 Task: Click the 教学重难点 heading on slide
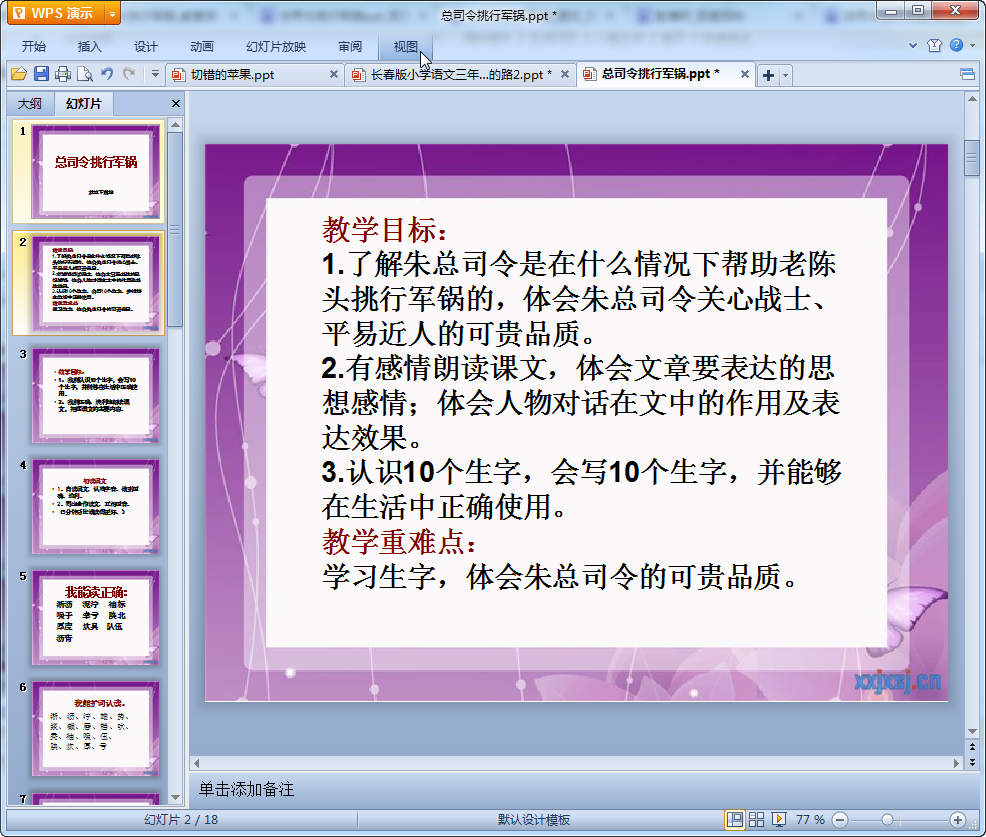[x=399, y=541]
